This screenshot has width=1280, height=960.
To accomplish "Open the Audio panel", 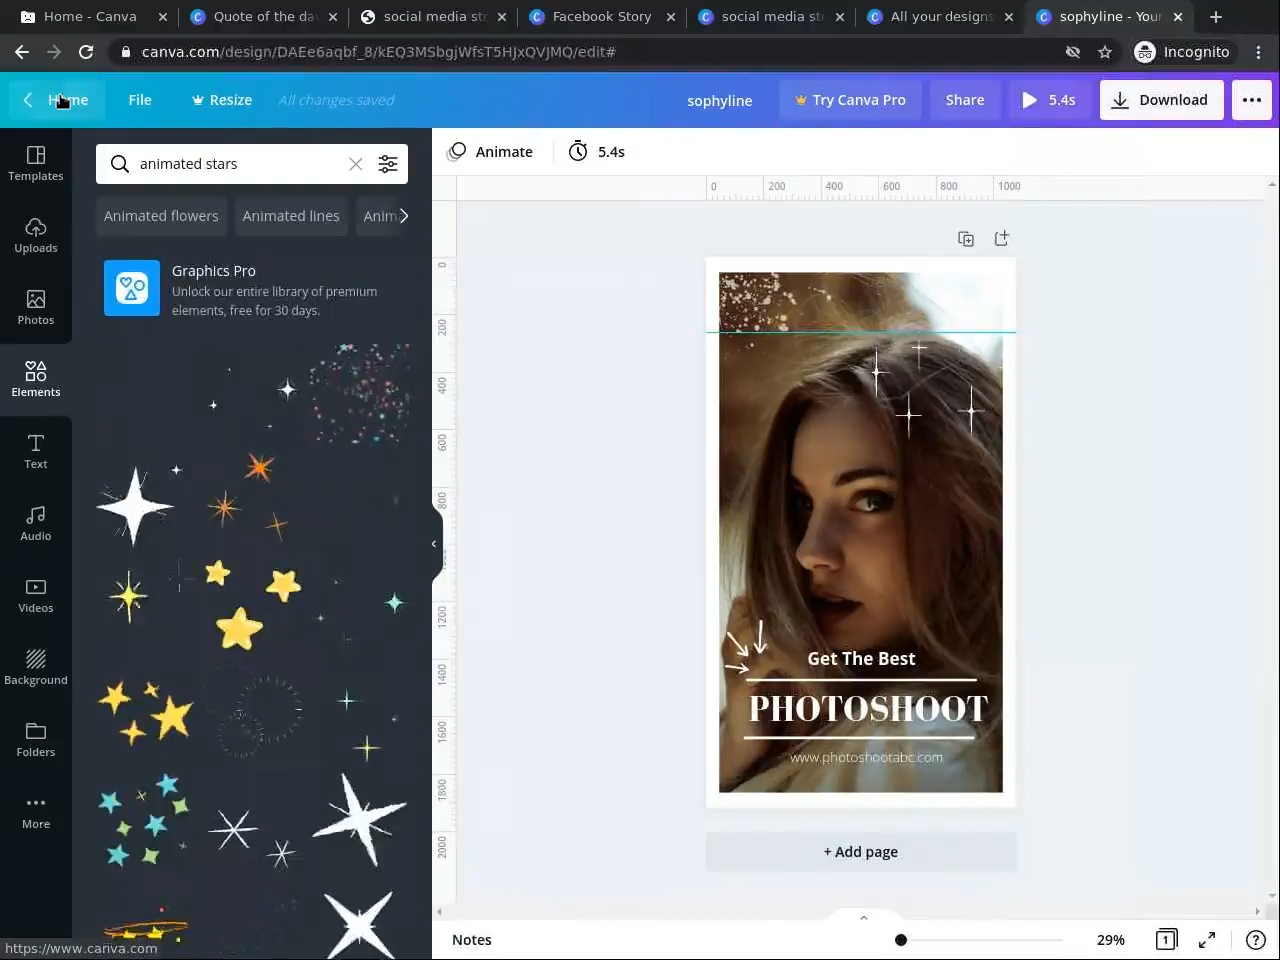I will coord(36,523).
